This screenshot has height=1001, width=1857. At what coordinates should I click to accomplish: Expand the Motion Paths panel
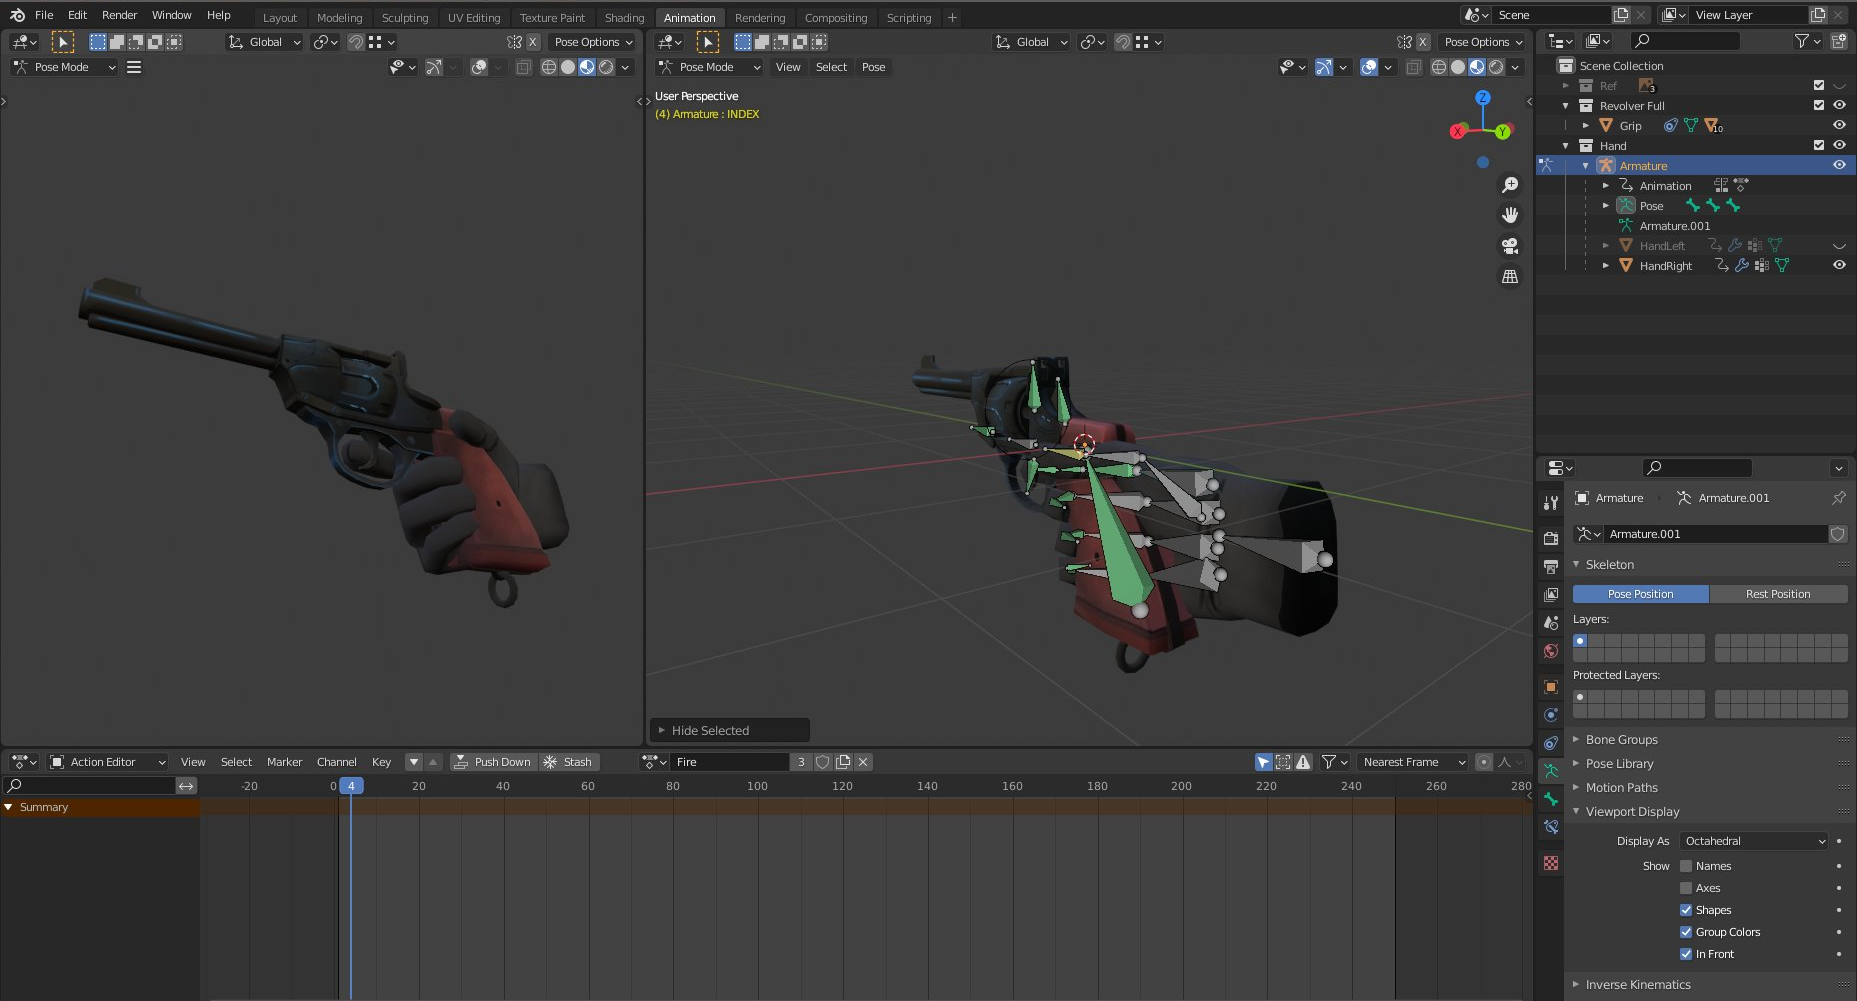tap(1621, 788)
